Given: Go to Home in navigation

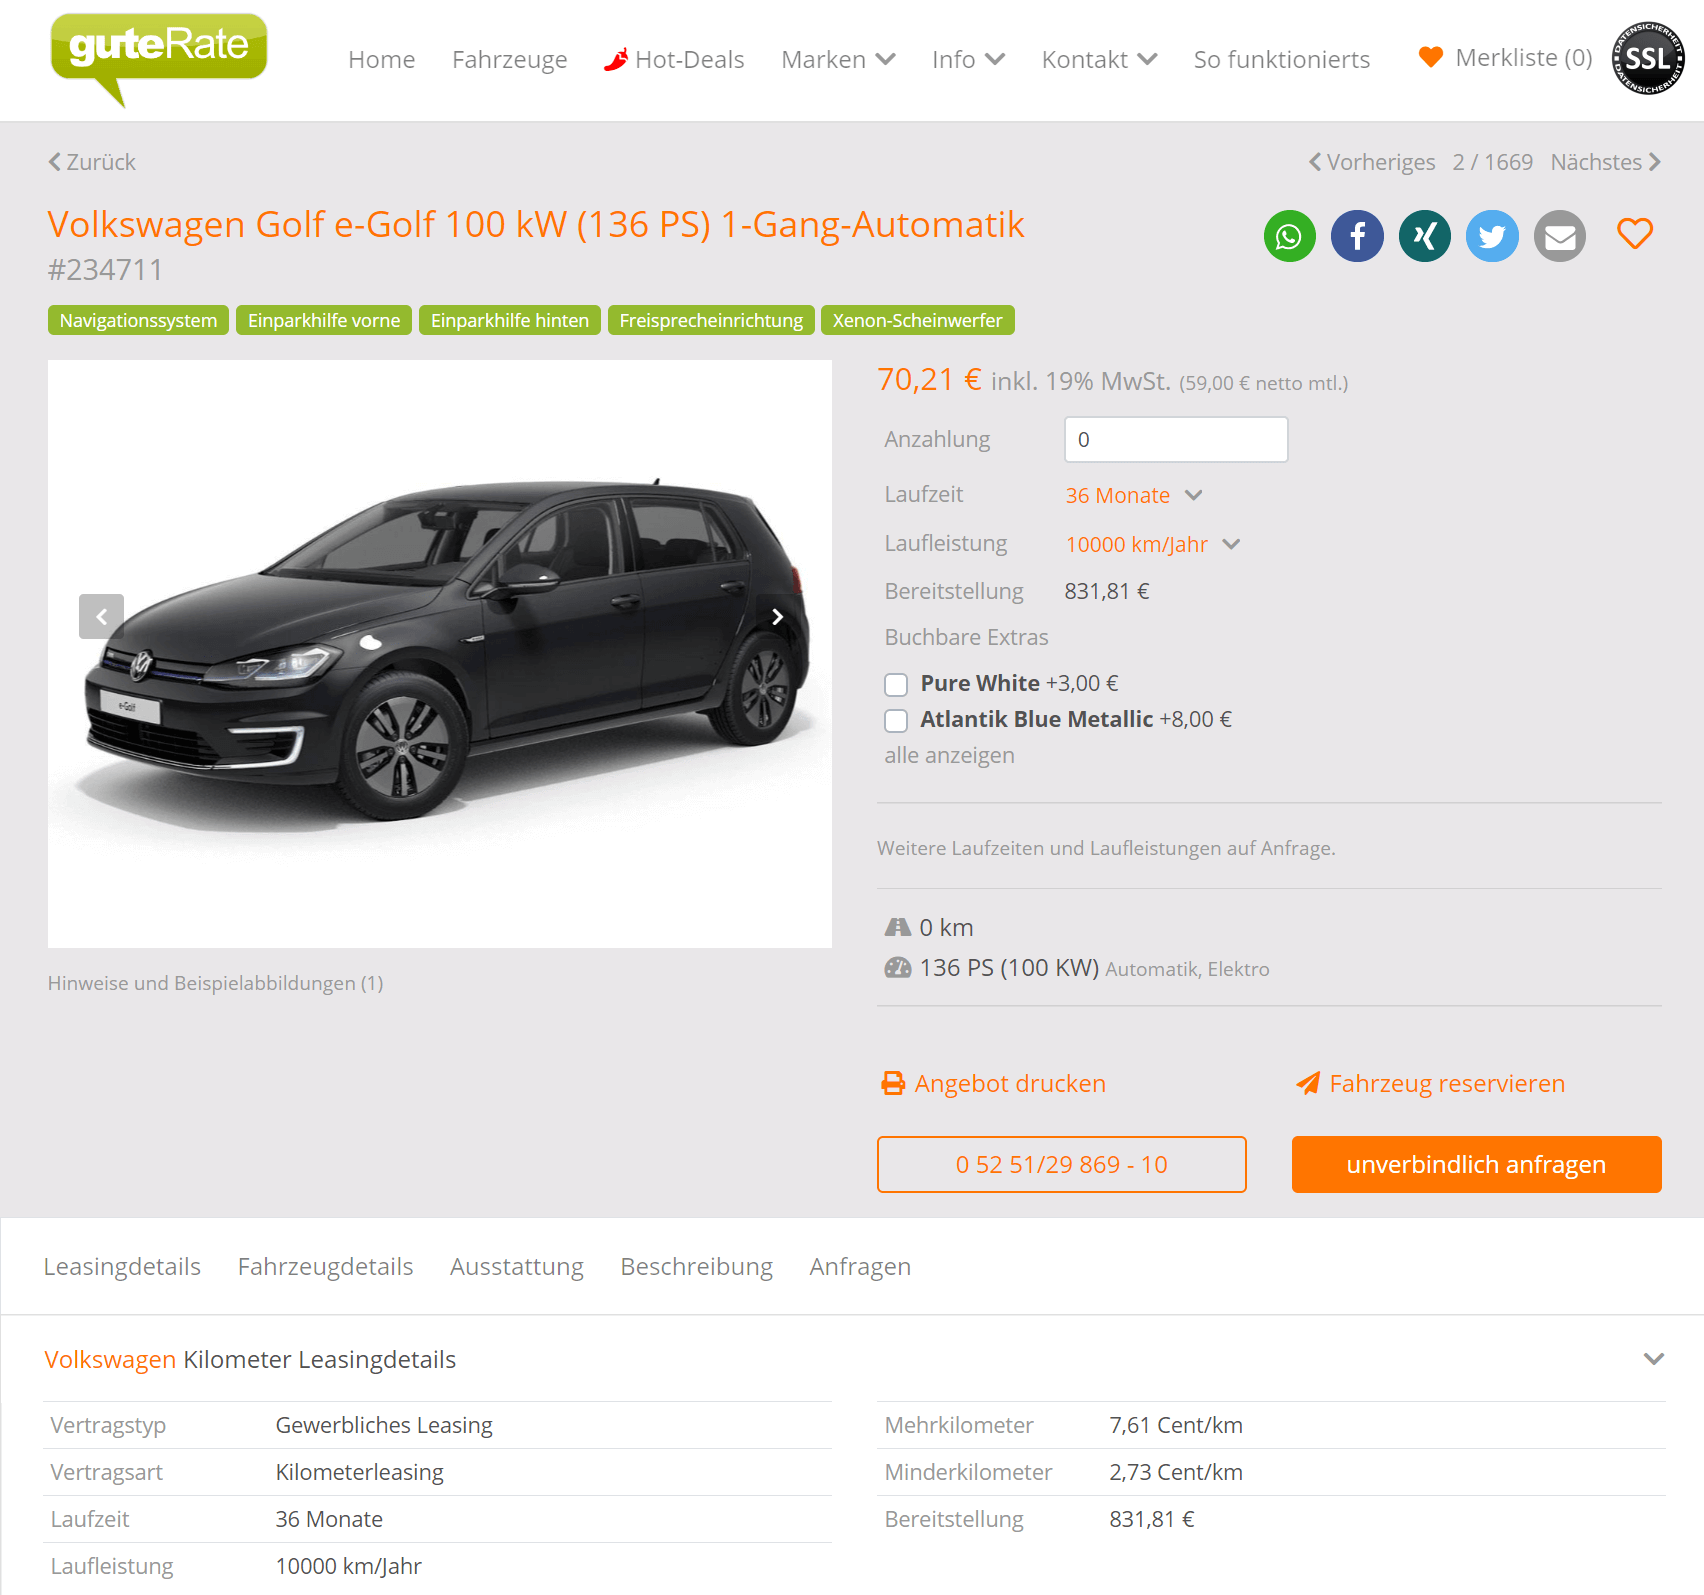Looking at the screenshot, I should click(x=382, y=59).
